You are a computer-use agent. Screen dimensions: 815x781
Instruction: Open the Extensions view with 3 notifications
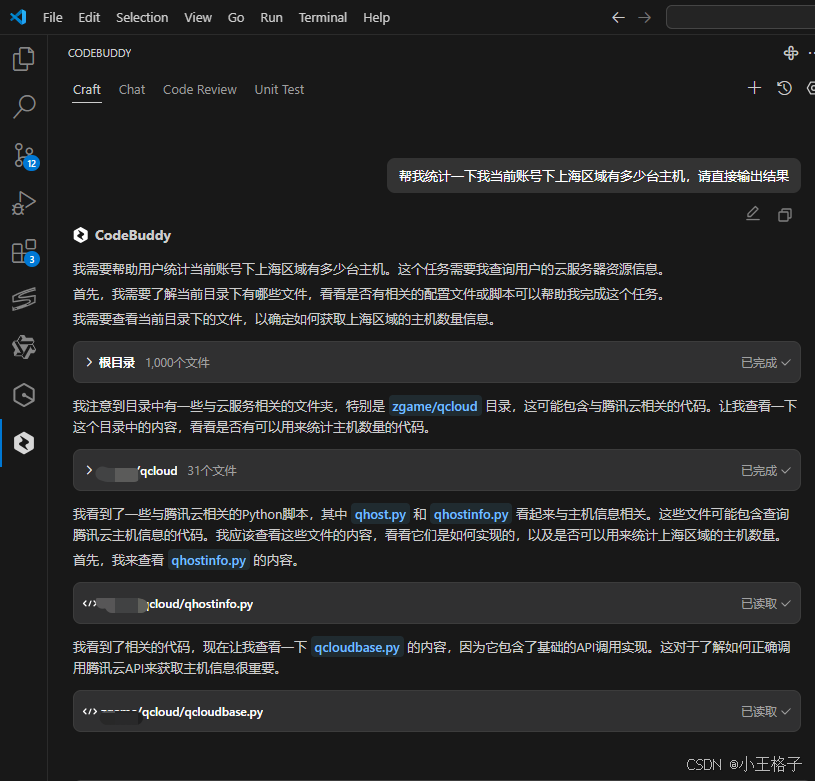tap(23, 251)
